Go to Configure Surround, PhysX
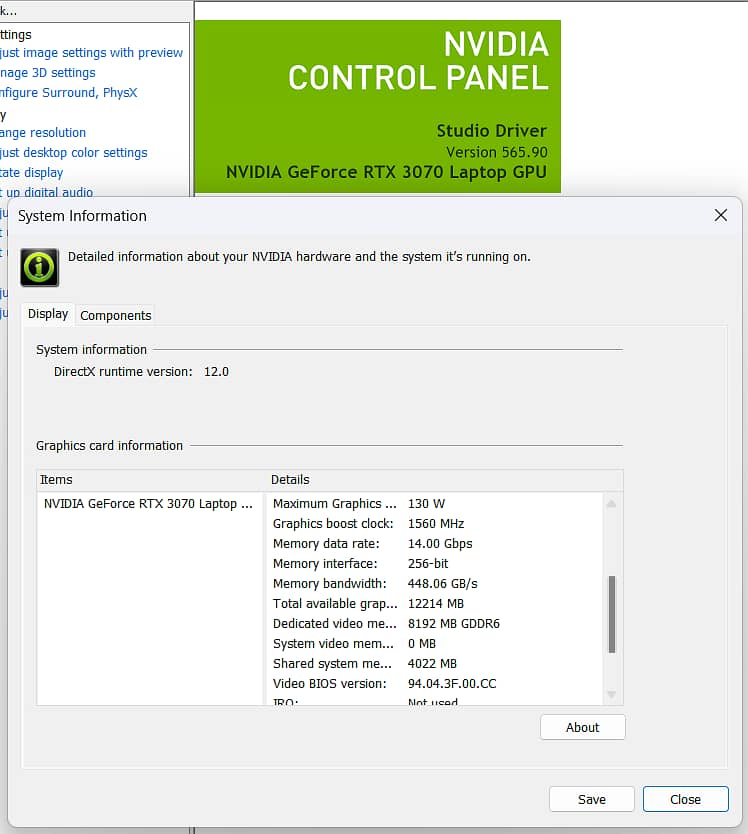Screen dimensions: 748x834 pyautogui.click(x=68, y=93)
